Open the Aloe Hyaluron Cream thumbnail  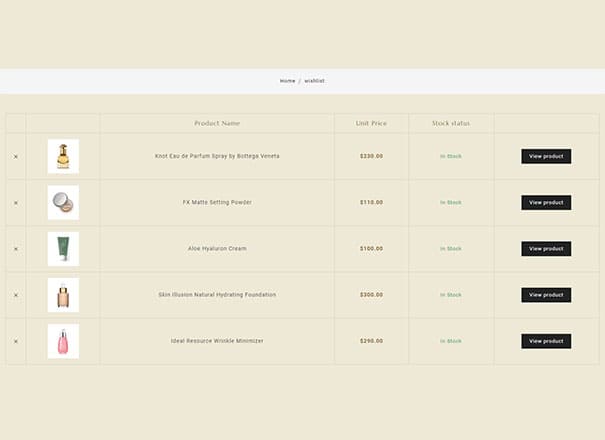[63, 249]
